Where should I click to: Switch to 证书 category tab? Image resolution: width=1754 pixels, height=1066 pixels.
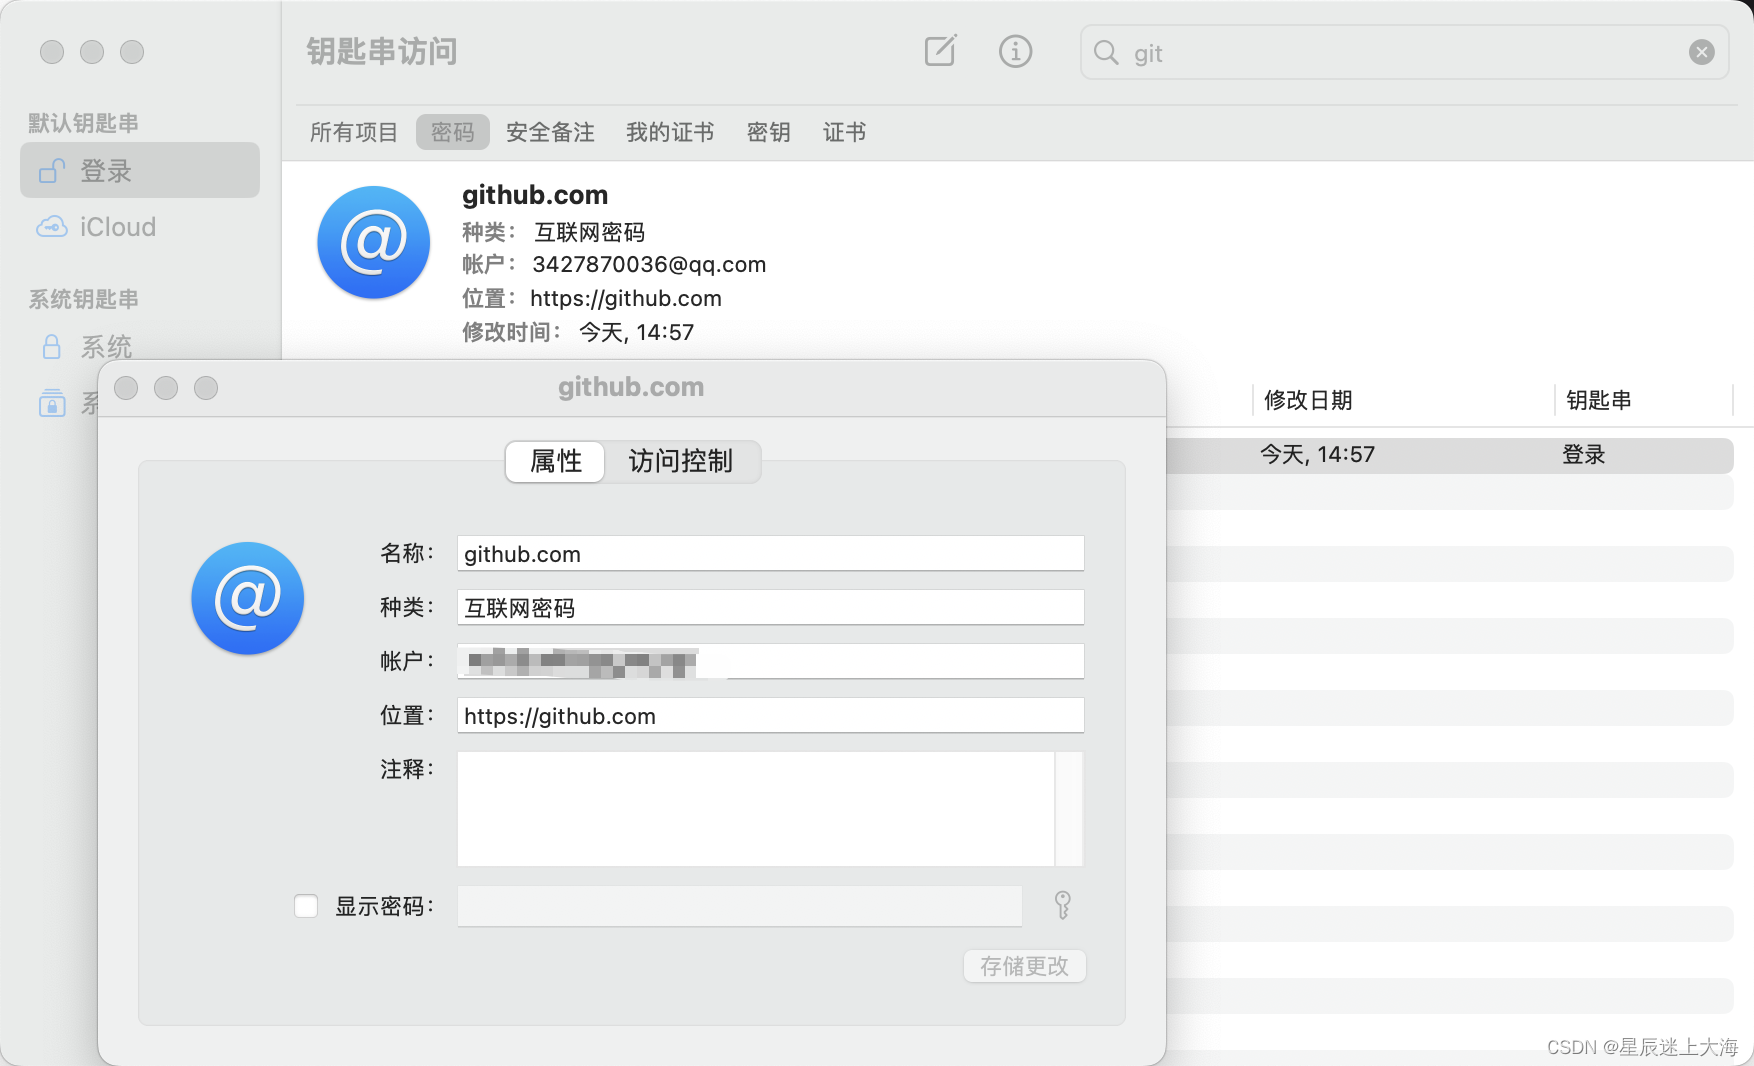[844, 132]
